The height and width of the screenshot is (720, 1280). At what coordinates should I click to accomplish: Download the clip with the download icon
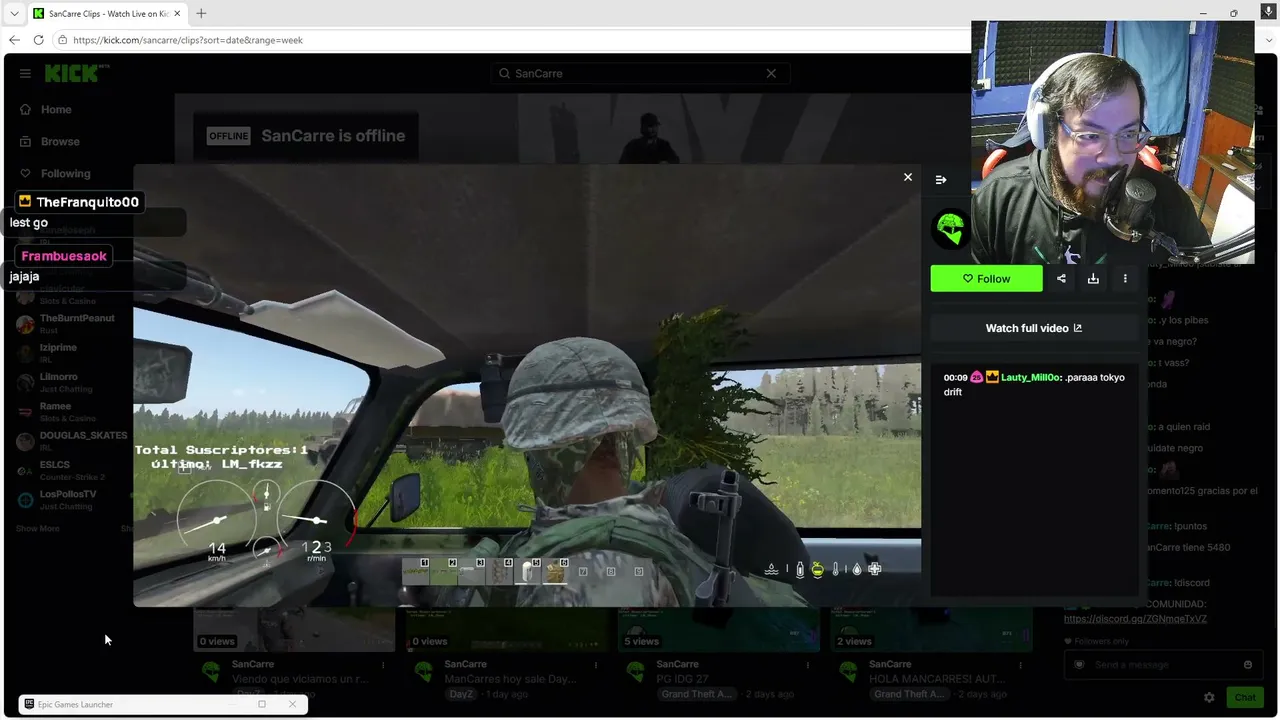pyautogui.click(x=1093, y=279)
